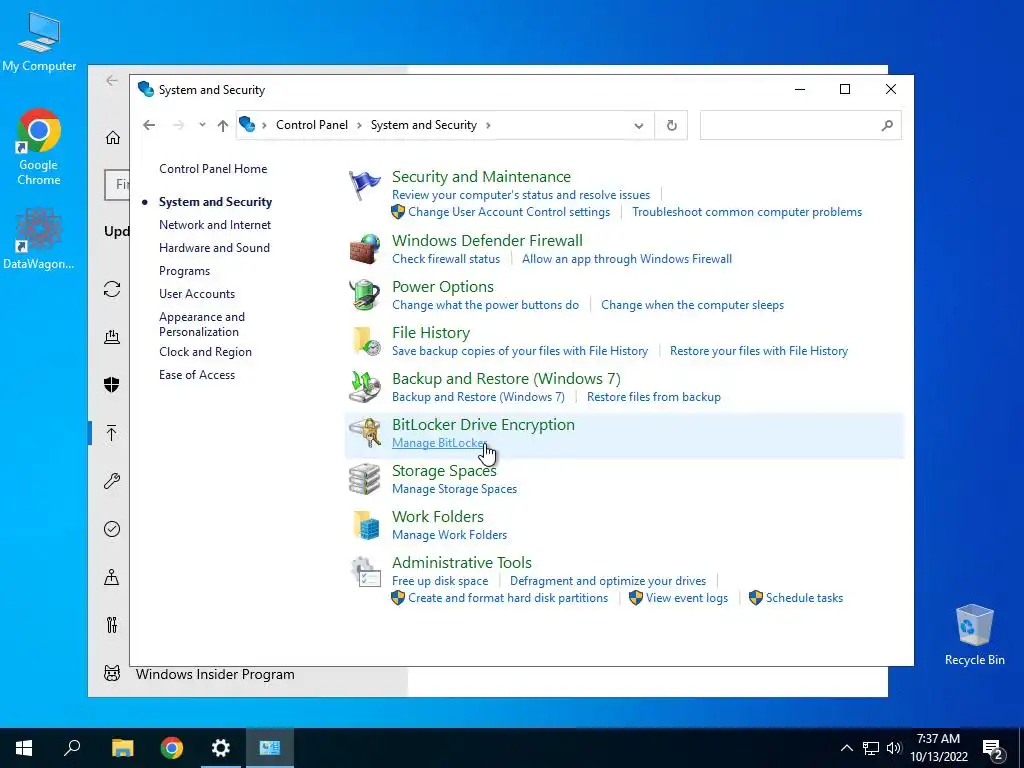Screen dimensions: 1024x768
Task: Click the taskbar clock and date
Action: 938,748
